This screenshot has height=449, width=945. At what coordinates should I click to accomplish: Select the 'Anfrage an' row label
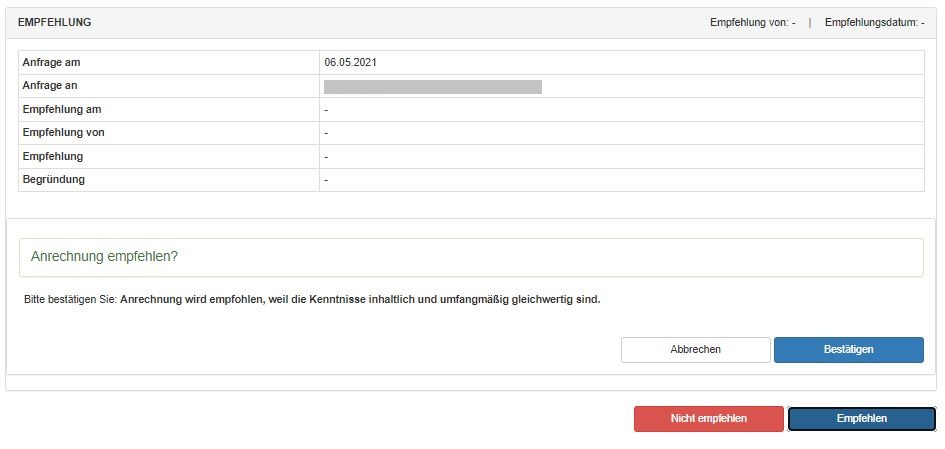click(50, 86)
